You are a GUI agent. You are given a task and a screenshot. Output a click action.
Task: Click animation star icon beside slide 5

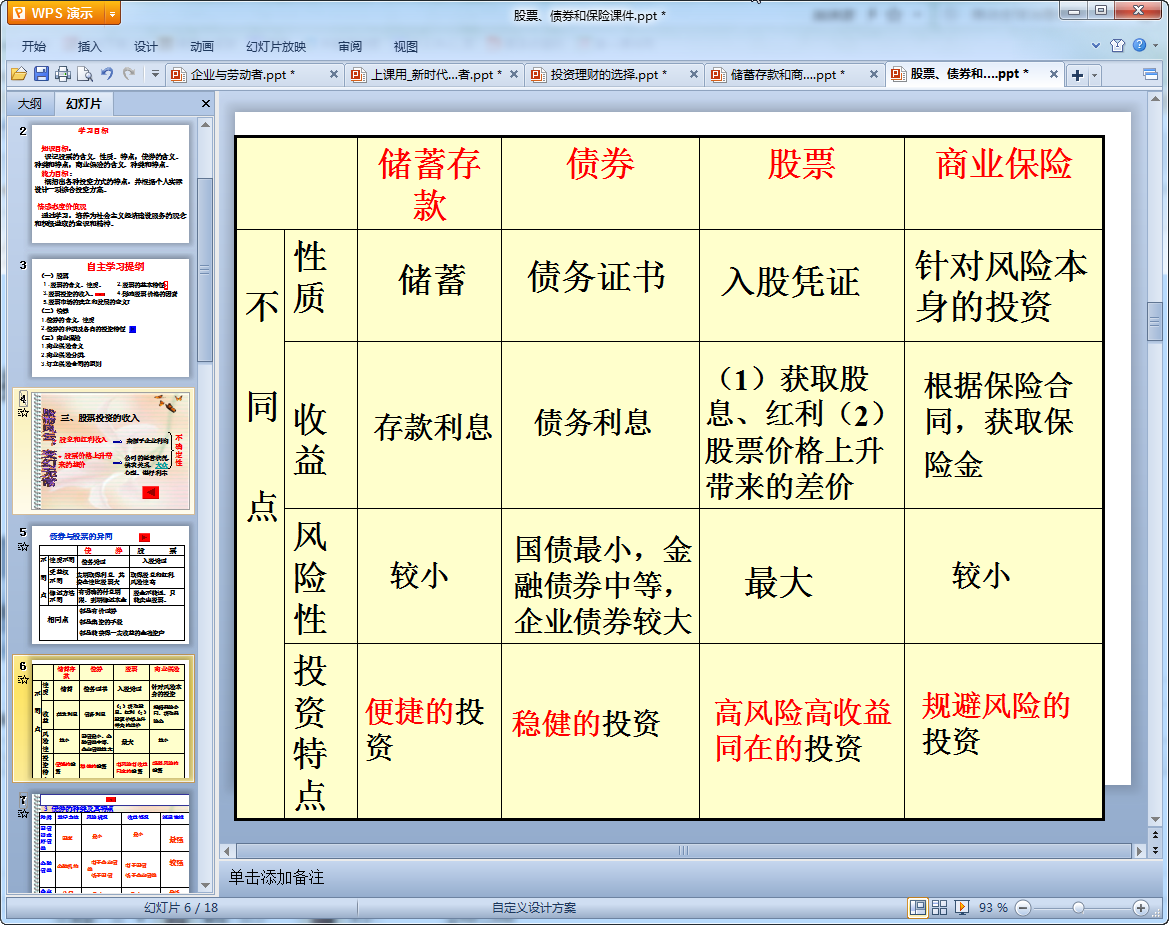pos(23,546)
